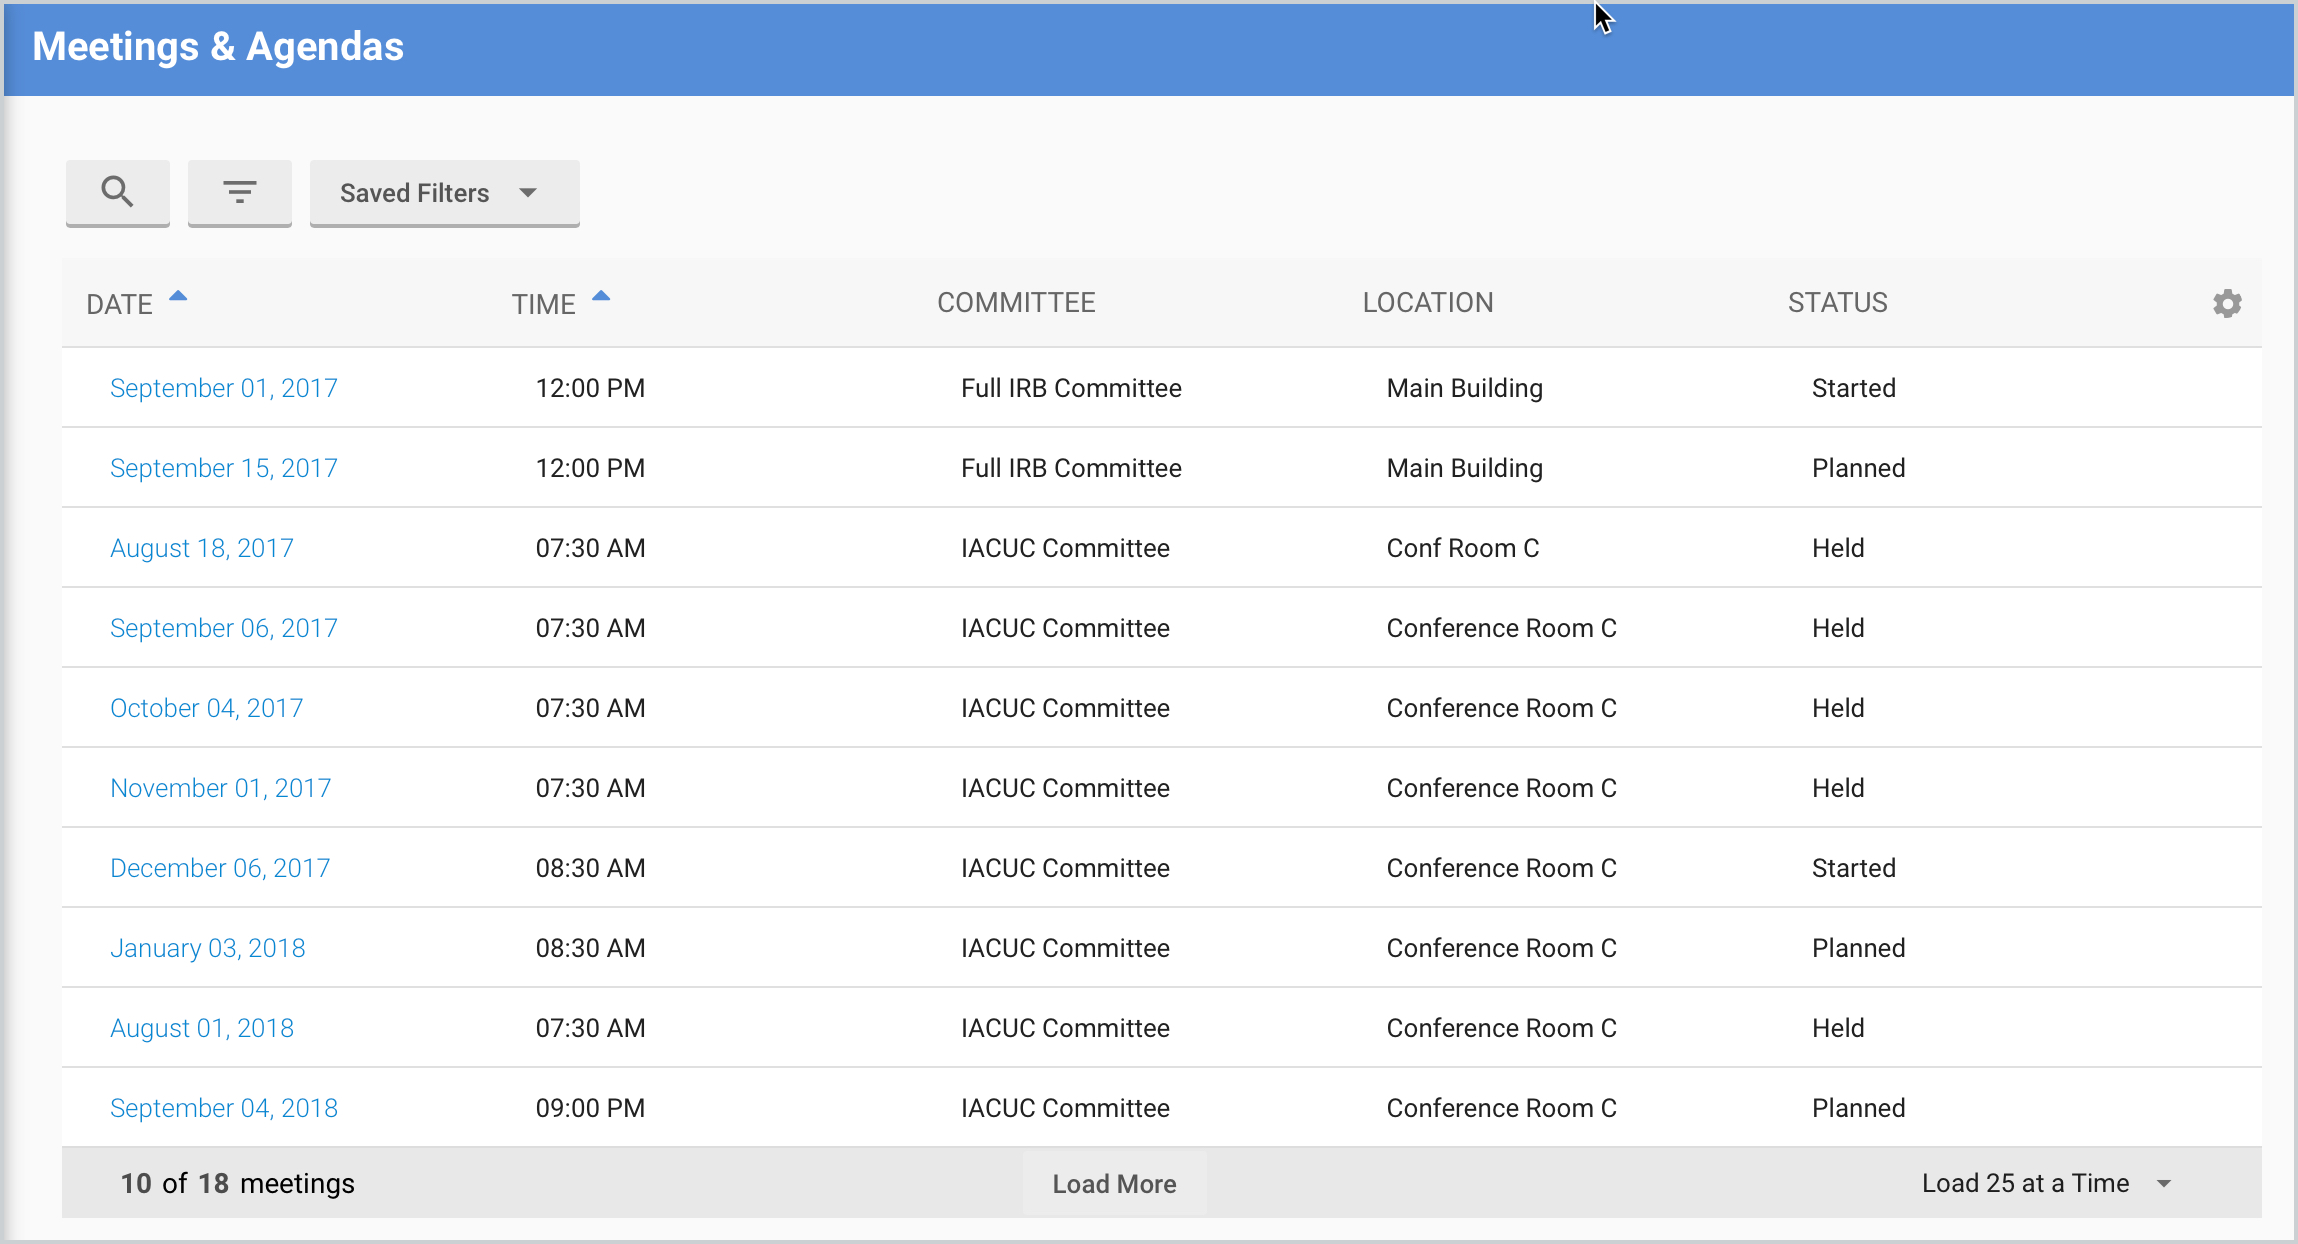Expand the Saved Filters dropdown

click(444, 193)
